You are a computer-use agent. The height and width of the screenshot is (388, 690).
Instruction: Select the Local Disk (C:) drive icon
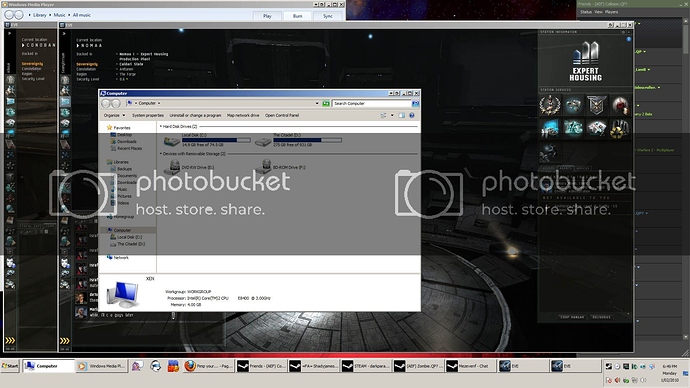tap(172, 141)
